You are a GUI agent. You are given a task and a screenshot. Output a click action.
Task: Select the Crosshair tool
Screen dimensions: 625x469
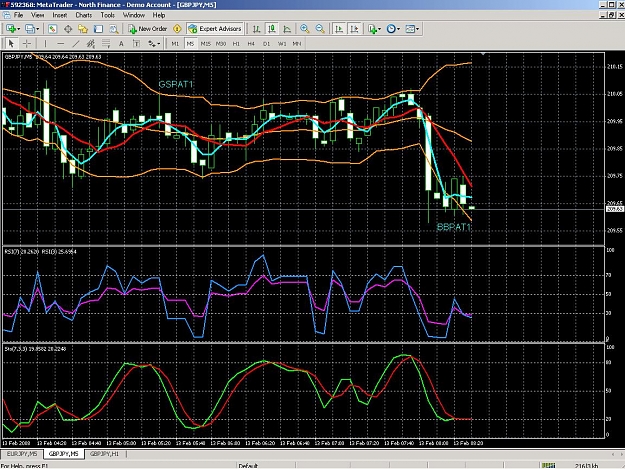(27, 43)
